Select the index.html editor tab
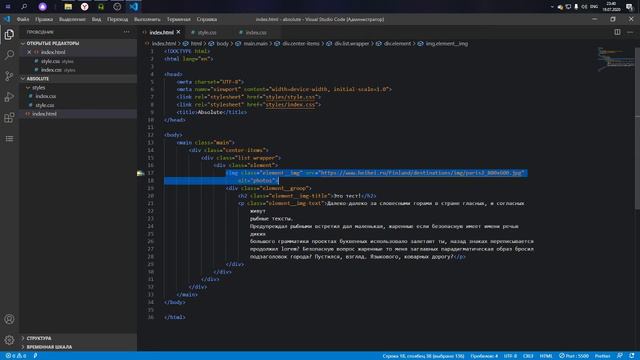This screenshot has height=360, width=640. pyautogui.click(x=161, y=32)
